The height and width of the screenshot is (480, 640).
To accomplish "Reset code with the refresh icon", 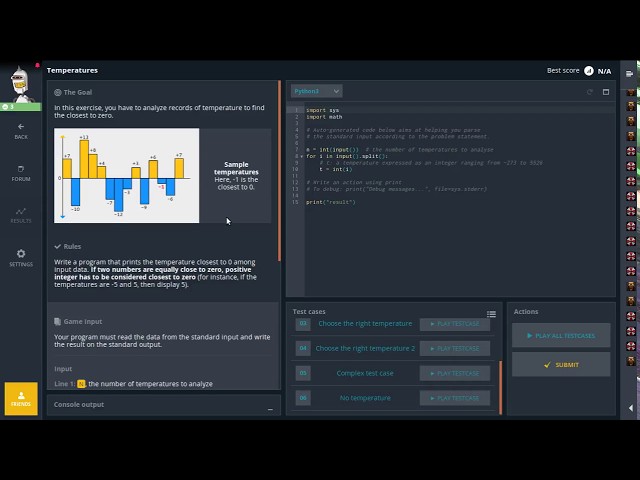I will tap(589, 92).
